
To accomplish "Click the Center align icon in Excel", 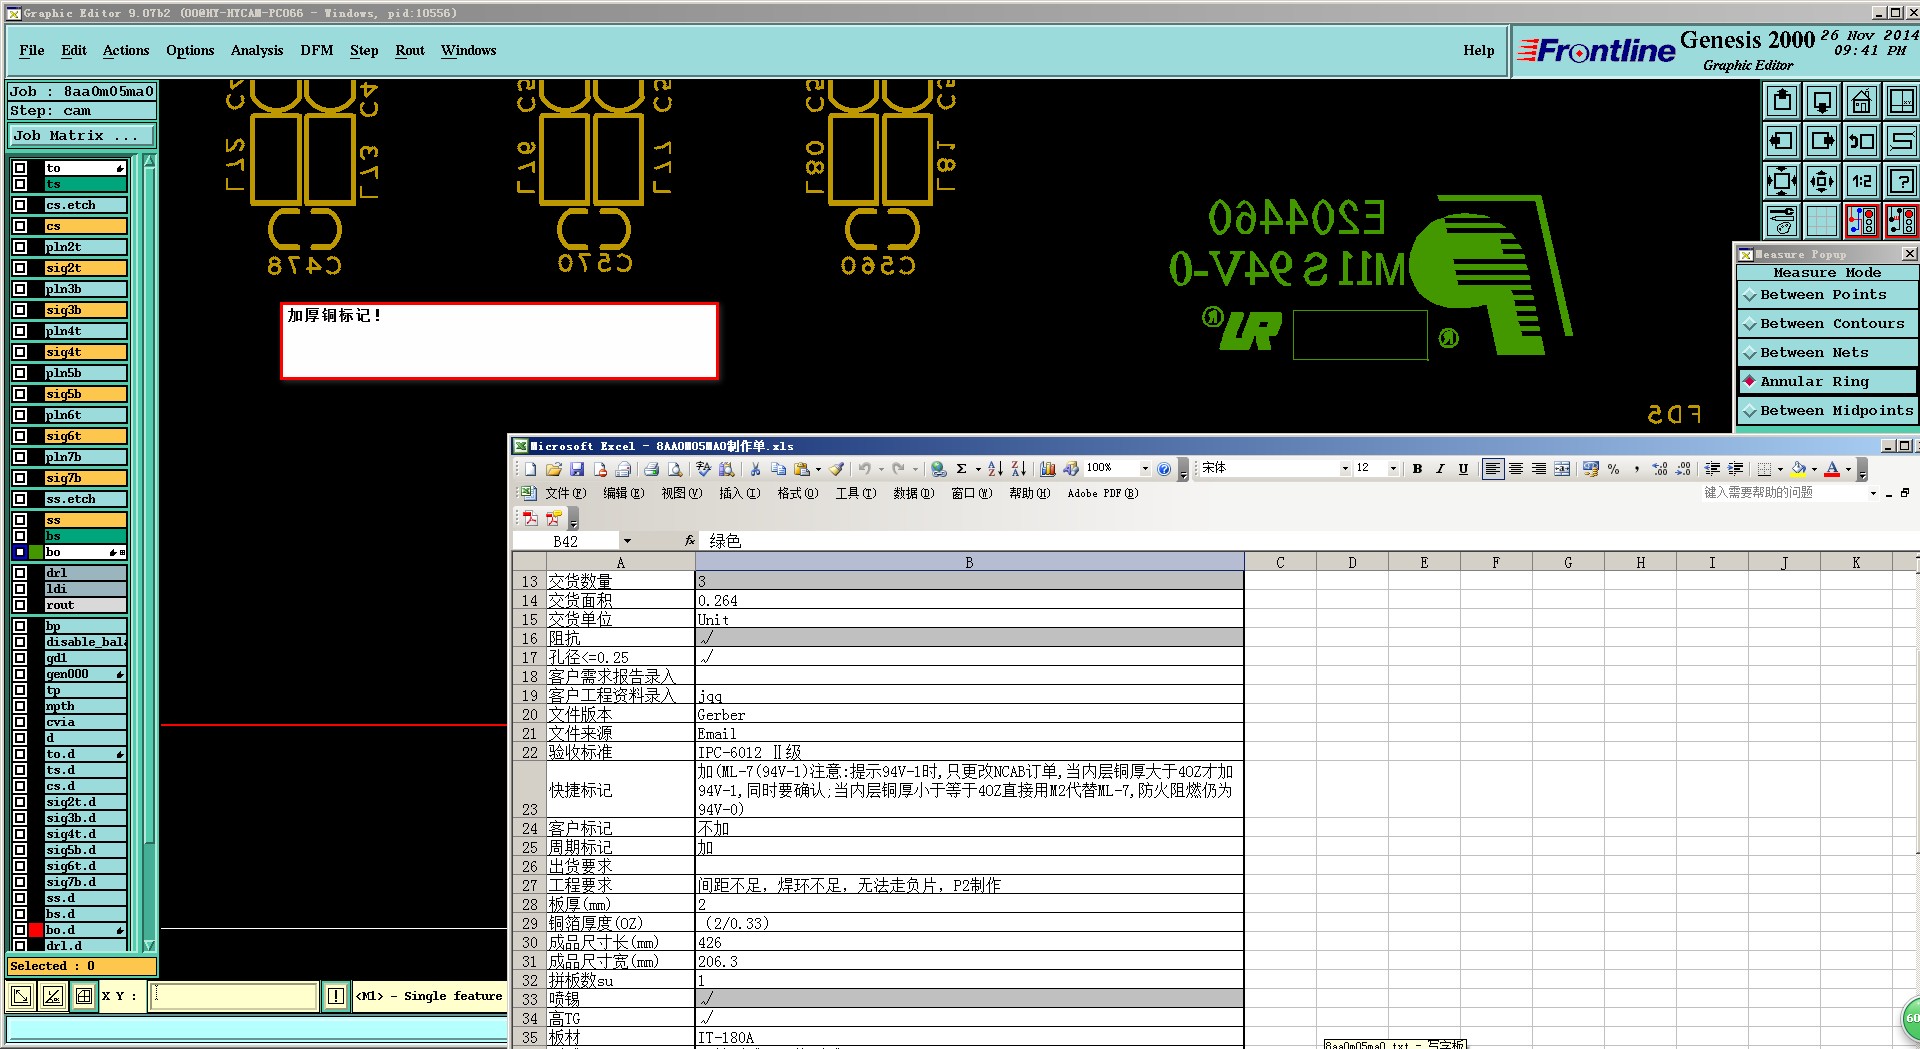I will coord(1516,469).
